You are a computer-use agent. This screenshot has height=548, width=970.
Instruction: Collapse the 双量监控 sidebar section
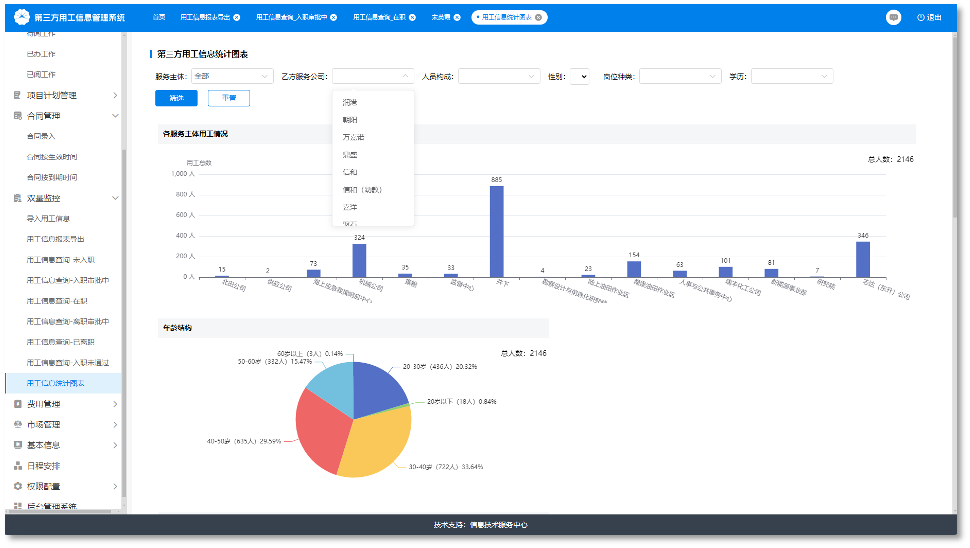coord(115,199)
